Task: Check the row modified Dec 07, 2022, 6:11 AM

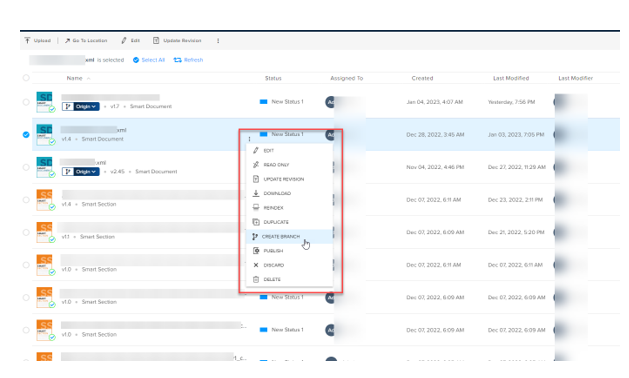Action: point(26,265)
